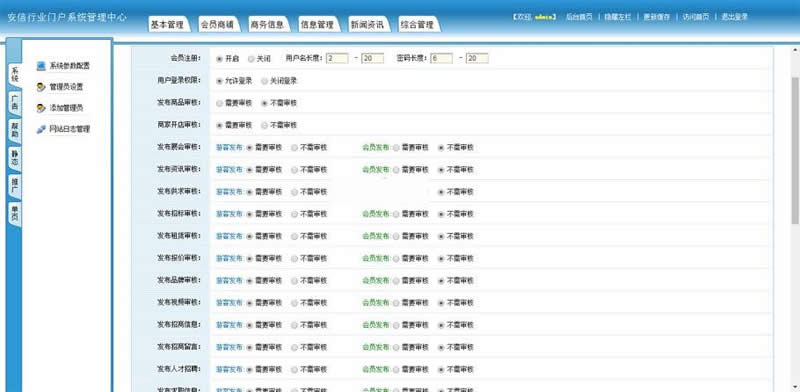The image size is (800, 392).
Task: Click the 退出登录 logout link
Action: pyautogui.click(x=735, y=17)
